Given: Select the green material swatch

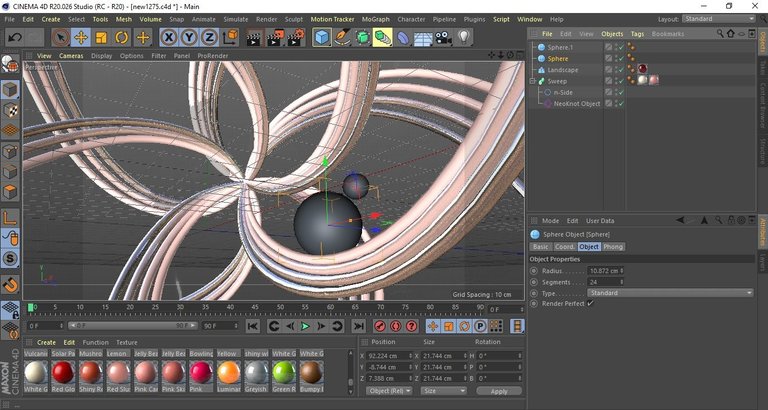Looking at the screenshot, I should [284, 373].
